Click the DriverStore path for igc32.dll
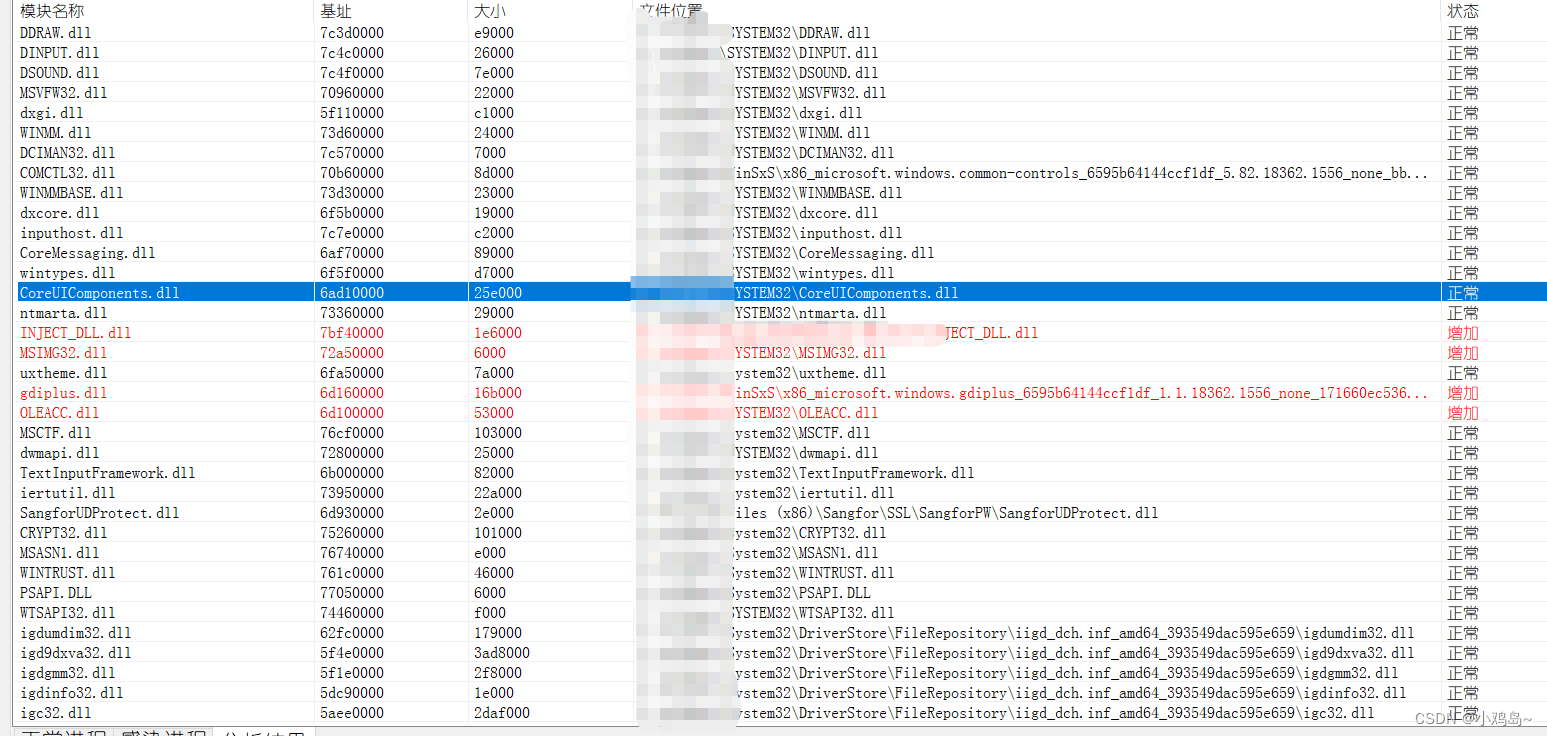This screenshot has height=736, width=1547. [x=1051, y=712]
